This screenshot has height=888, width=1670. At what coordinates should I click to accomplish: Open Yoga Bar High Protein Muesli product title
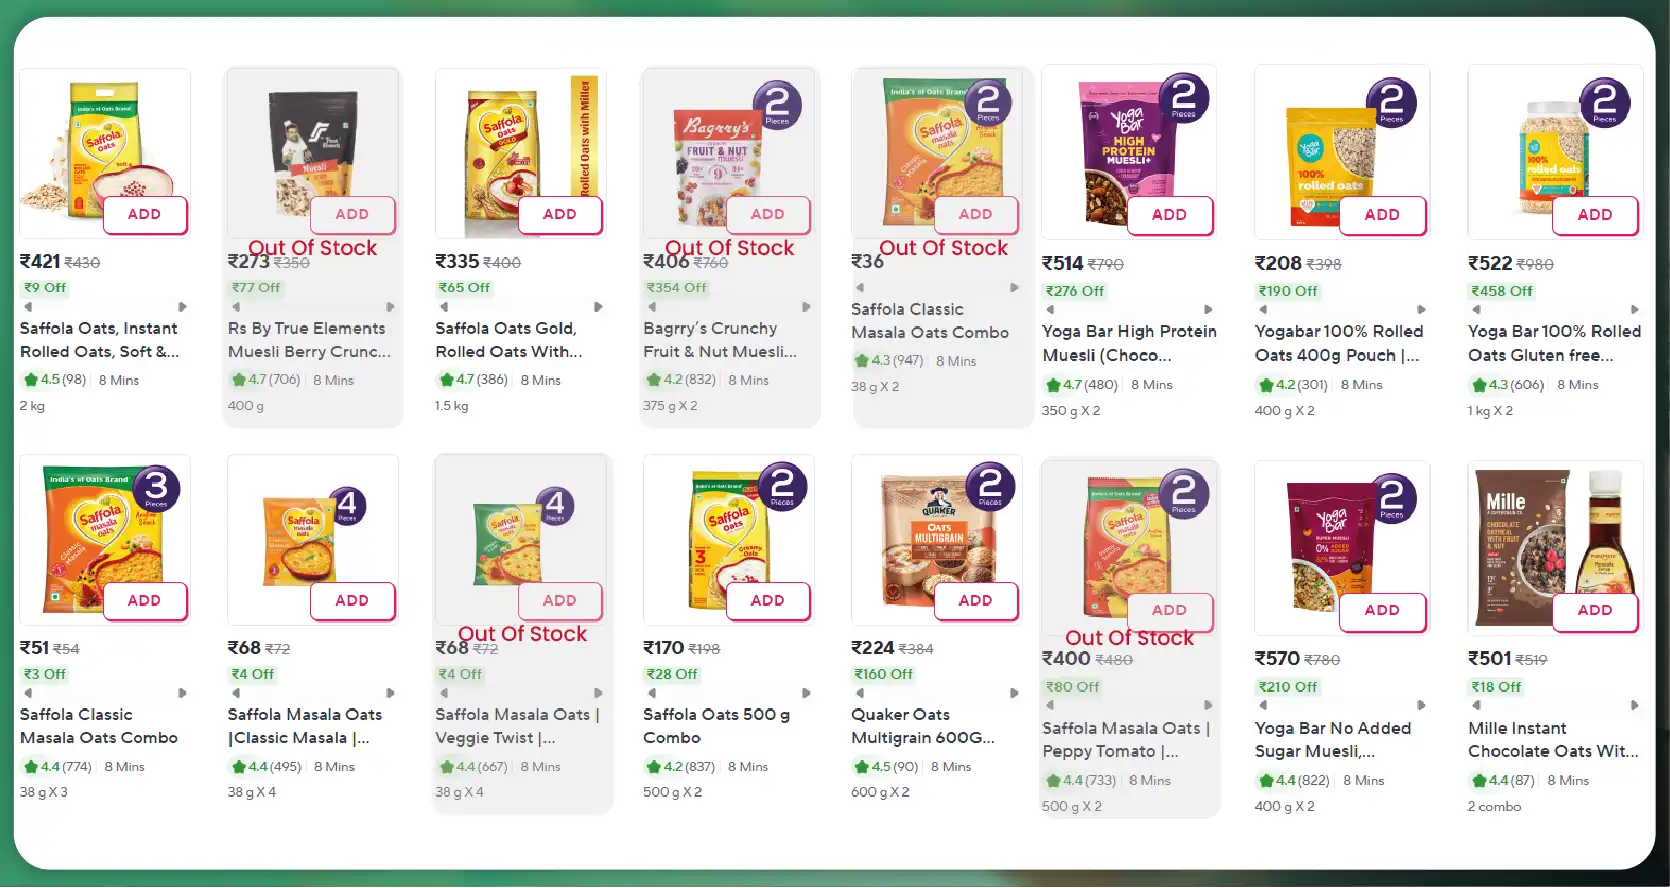pos(1129,343)
